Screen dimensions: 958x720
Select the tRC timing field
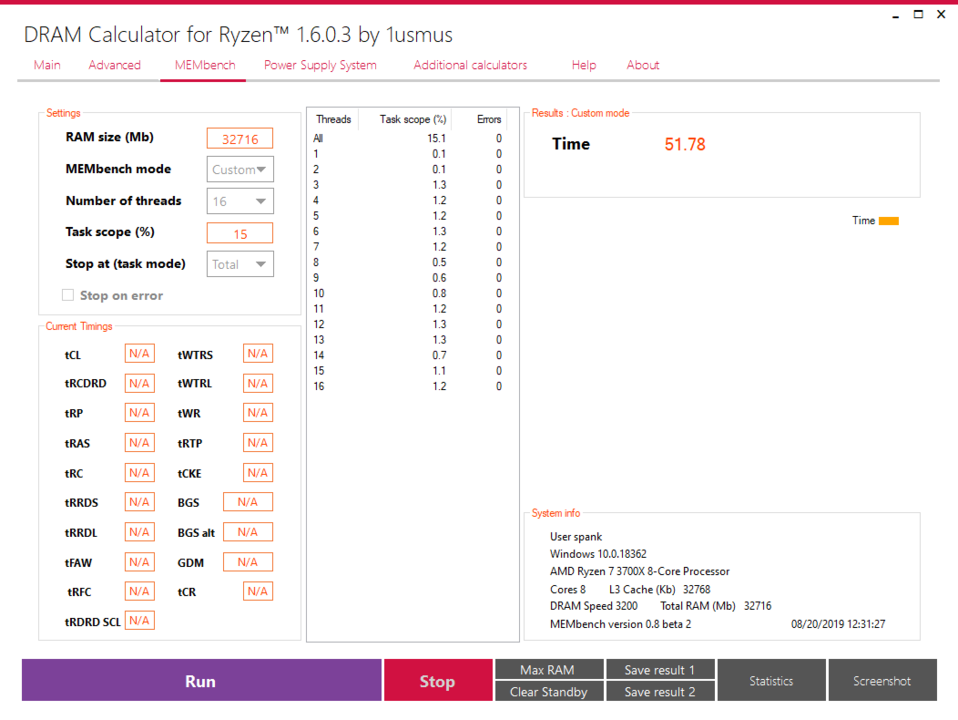(x=139, y=472)
